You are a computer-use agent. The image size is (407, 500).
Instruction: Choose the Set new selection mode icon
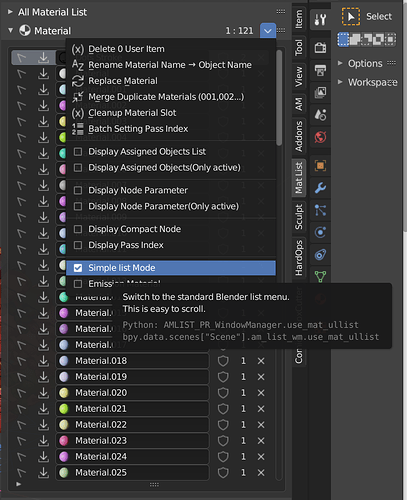(x=343, y=39)
